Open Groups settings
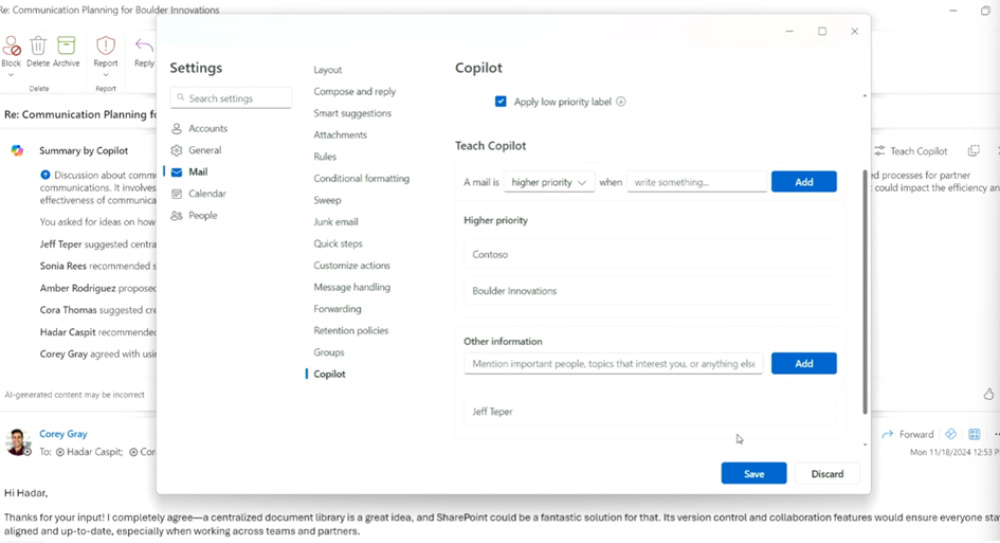This screenshot has width=1000, height=543. click(x=328, y=352)
